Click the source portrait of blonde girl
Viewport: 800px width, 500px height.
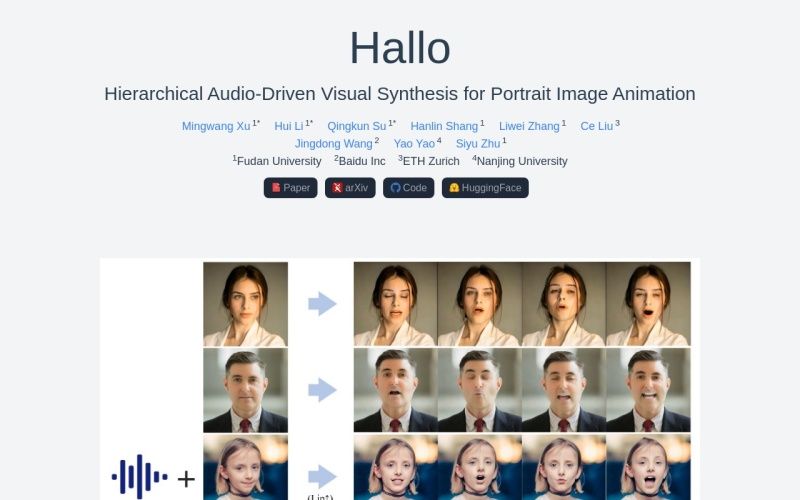tap(245, 467)
